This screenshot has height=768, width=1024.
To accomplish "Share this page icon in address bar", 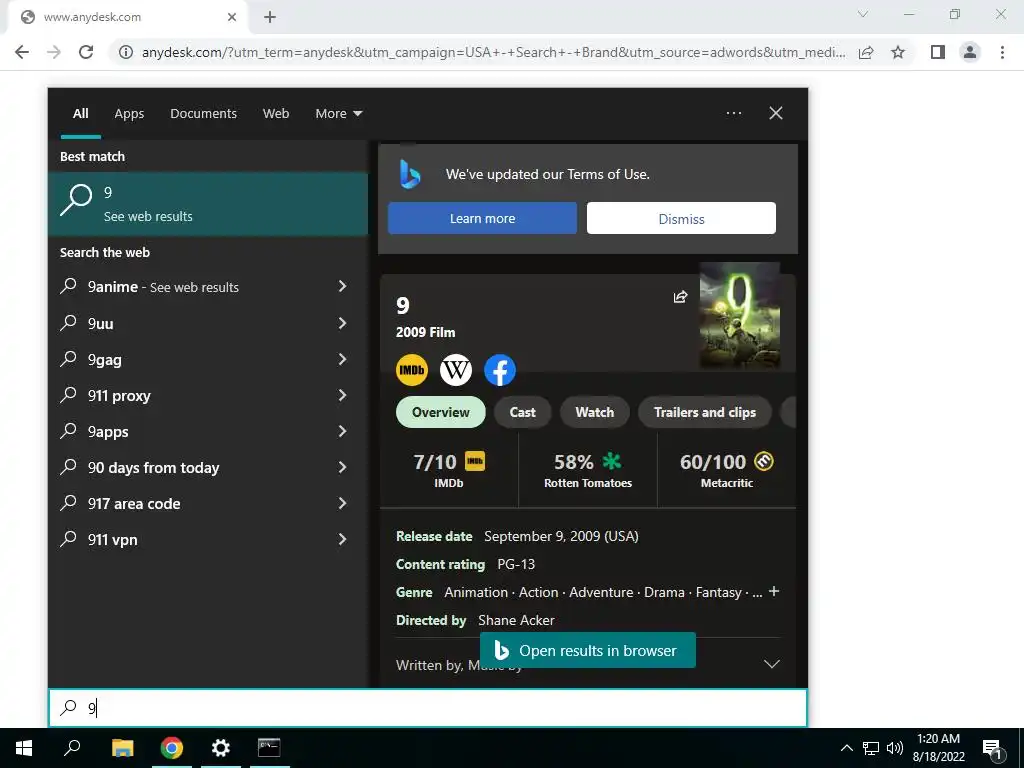I will [866, 52].
